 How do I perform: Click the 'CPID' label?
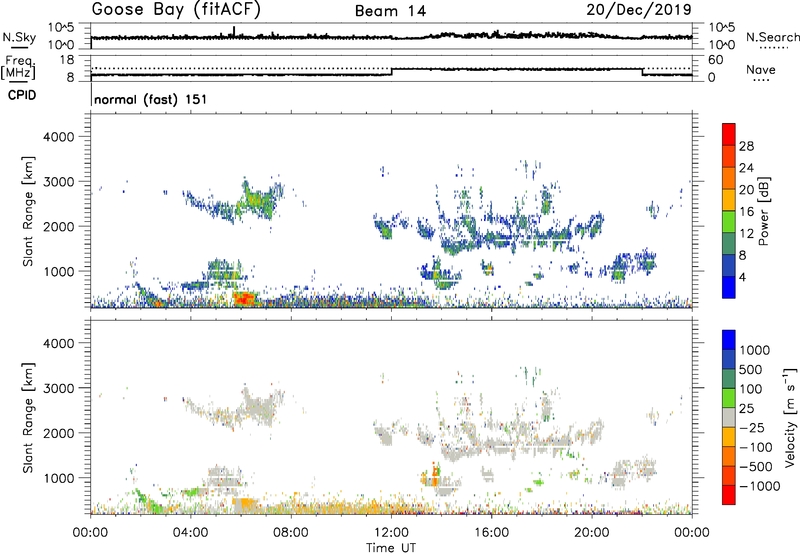(x=22, y=95)
